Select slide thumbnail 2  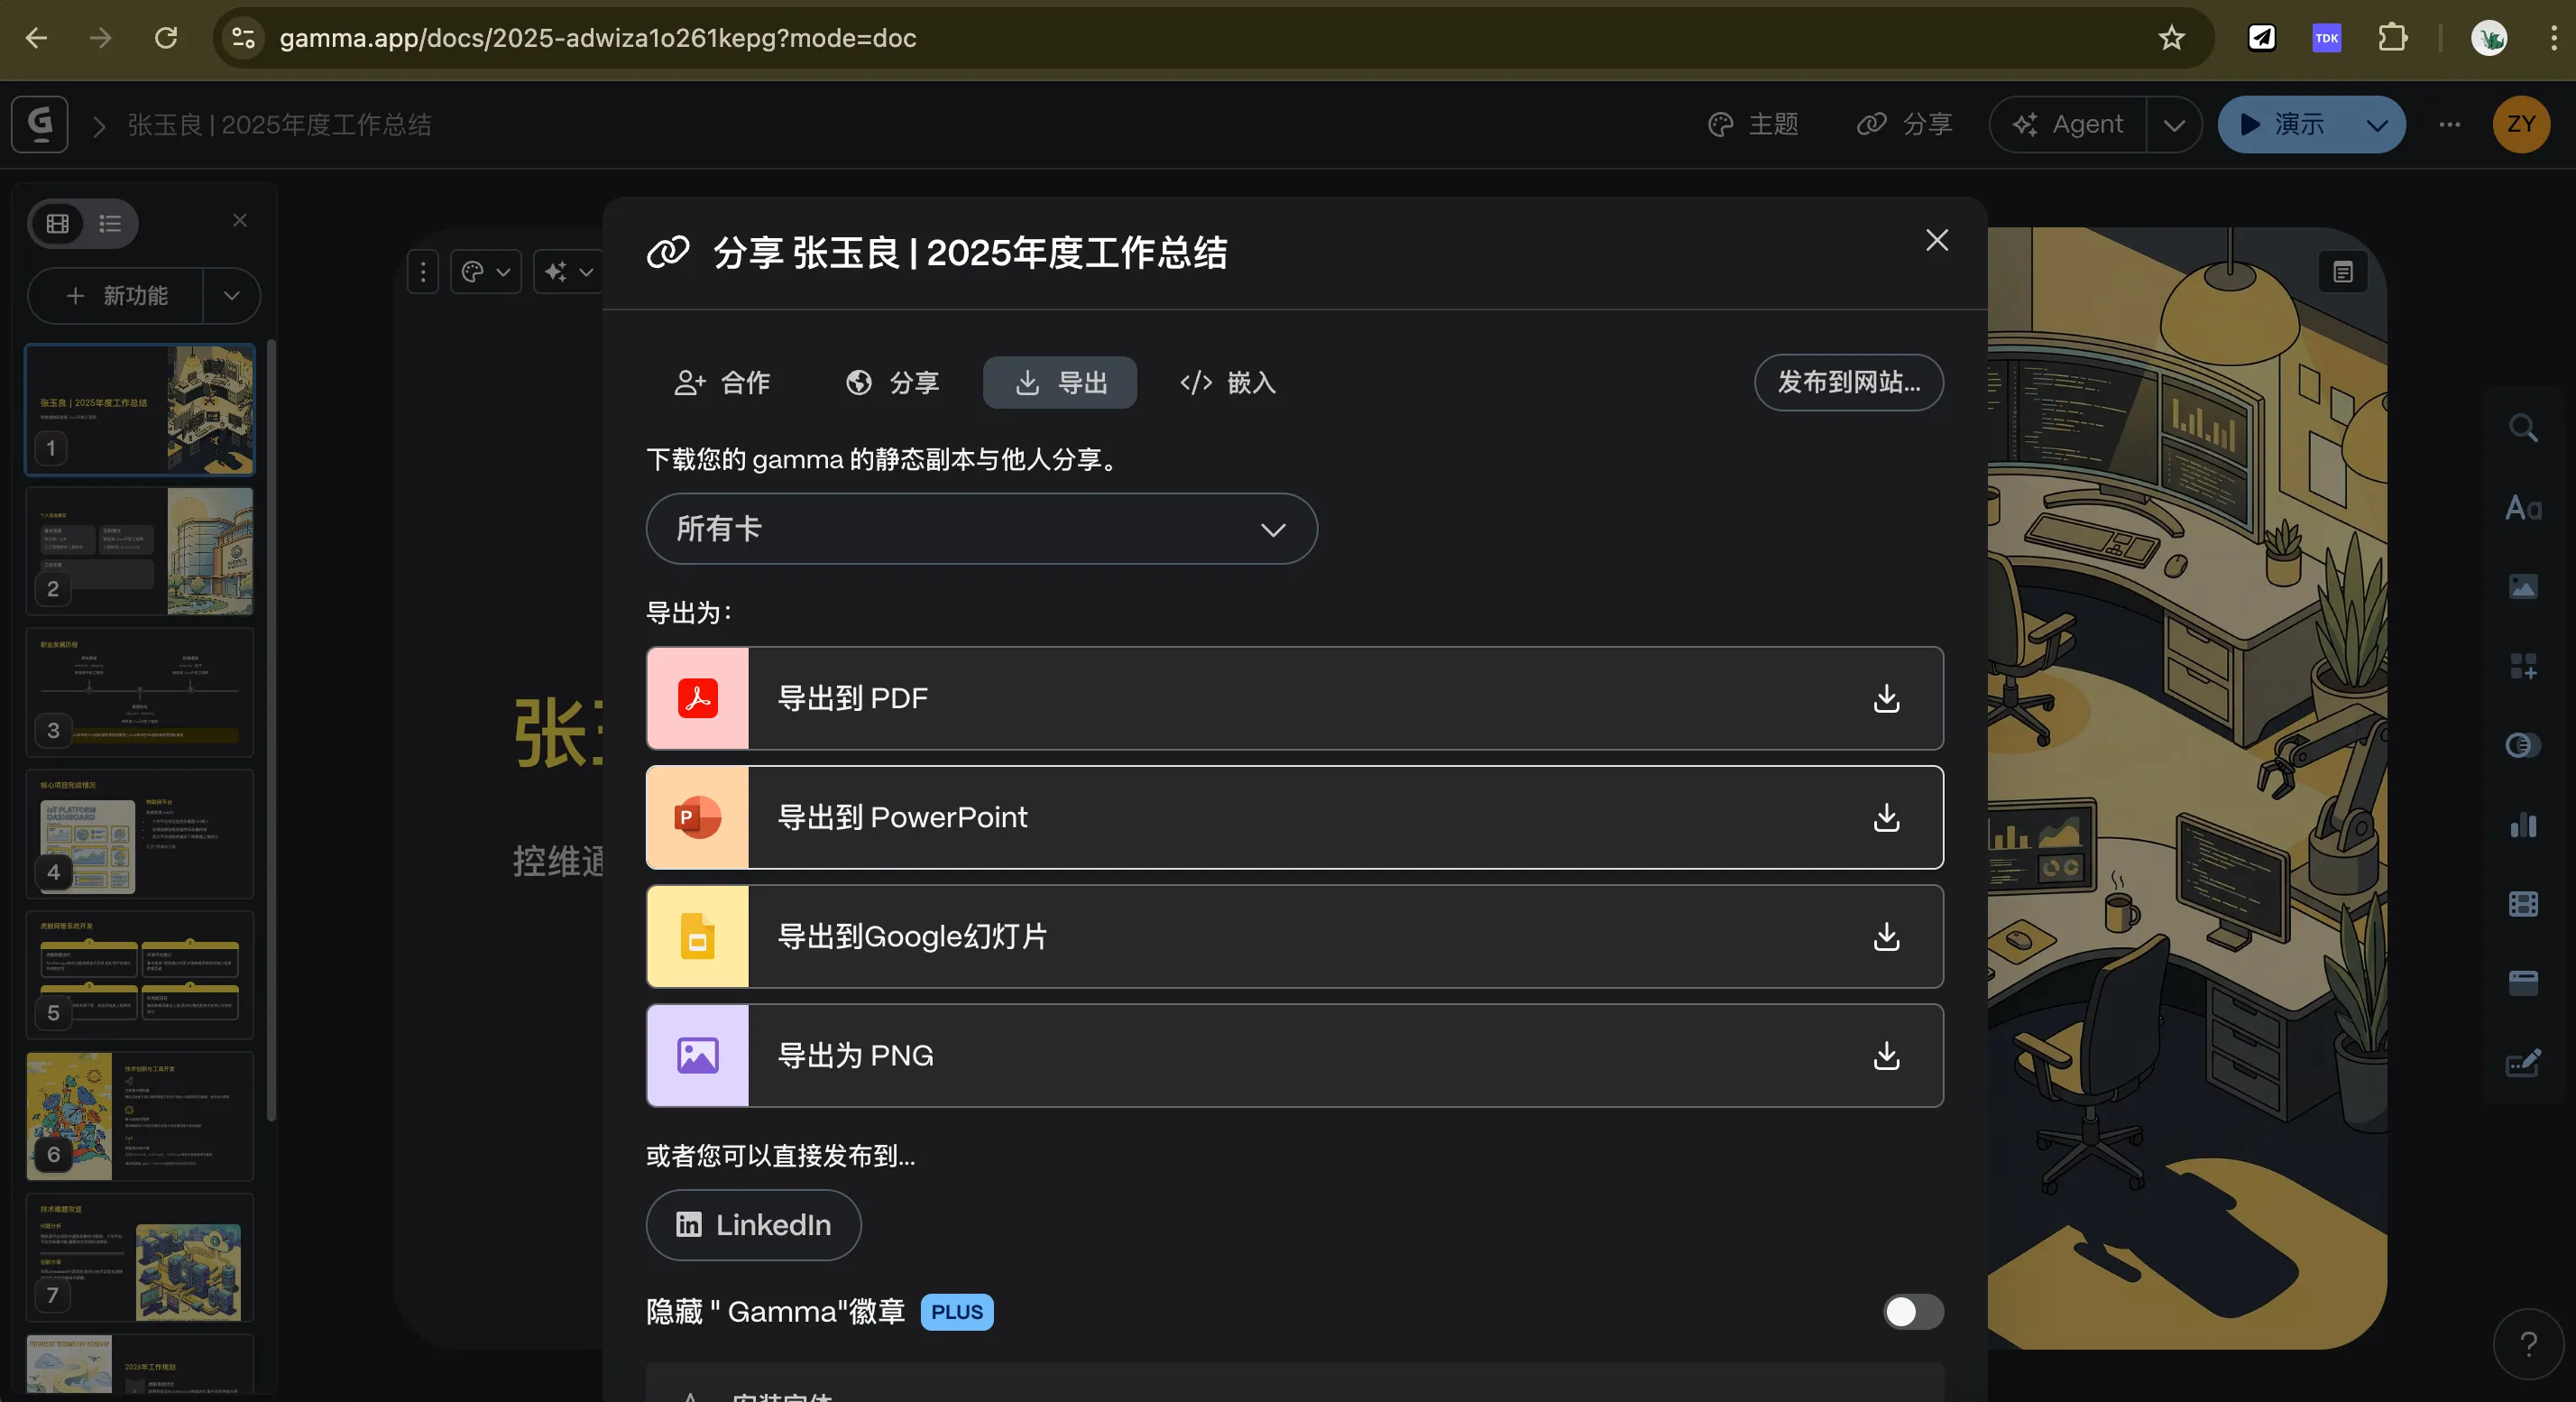point(140,551)
